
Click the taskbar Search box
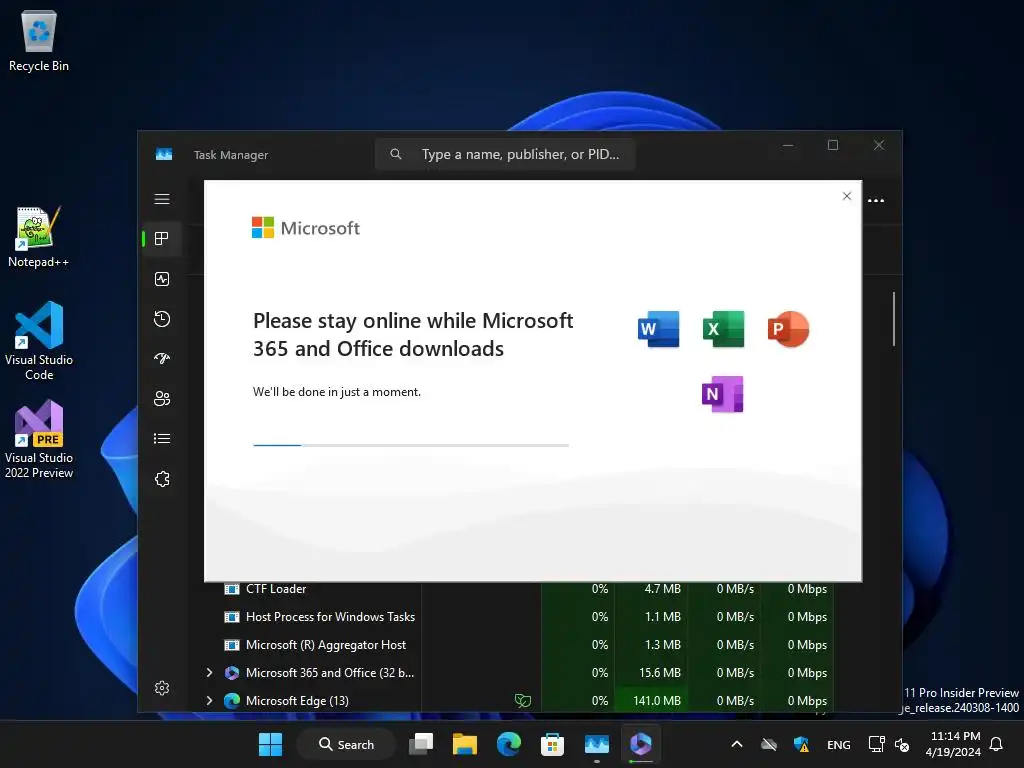[x=346, y=744]
